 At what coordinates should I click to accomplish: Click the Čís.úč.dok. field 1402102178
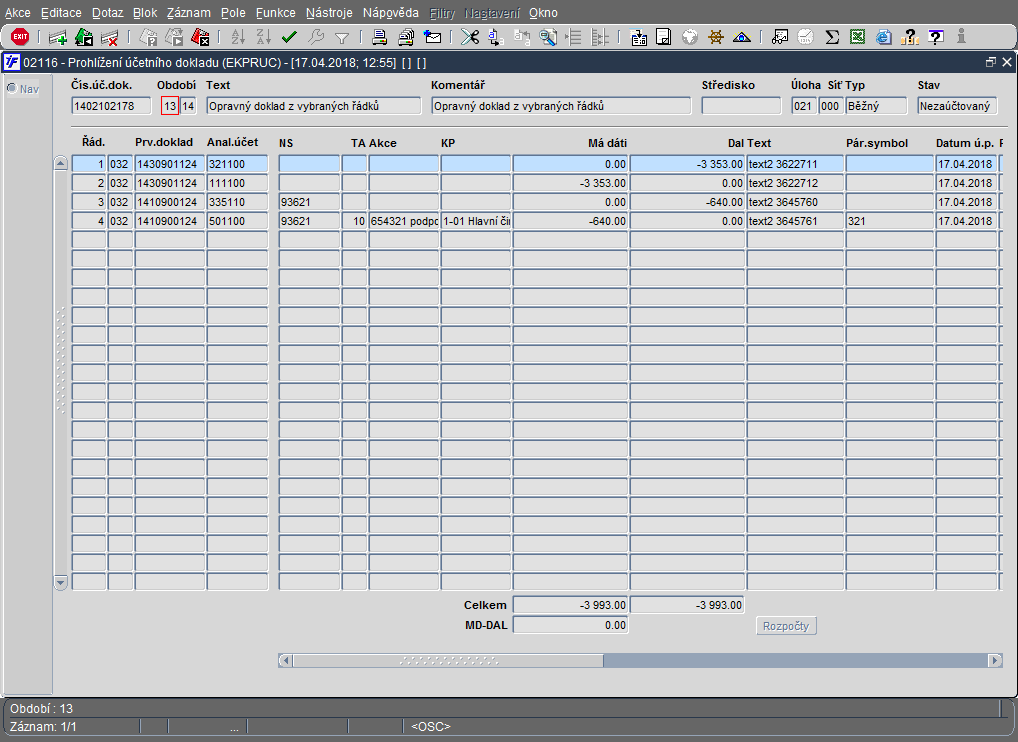point(111,106)
